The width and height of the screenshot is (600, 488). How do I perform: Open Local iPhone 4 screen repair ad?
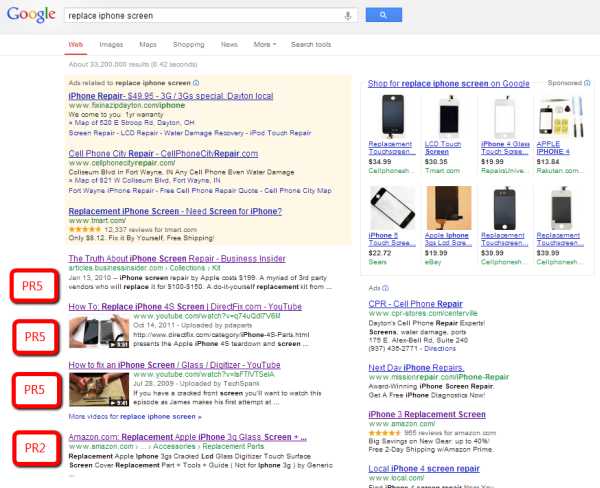tap(424, 468)
